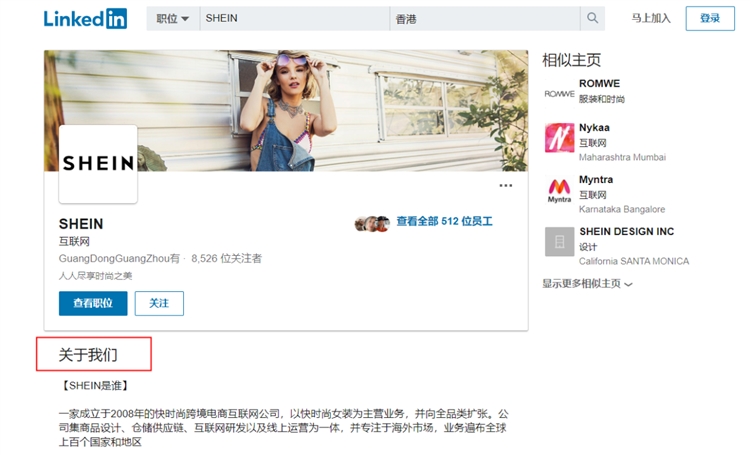Click the SHEIN DESIGN INC placeholder icon
The height and width of the screenshot is (455, 750).
[559, 242]
